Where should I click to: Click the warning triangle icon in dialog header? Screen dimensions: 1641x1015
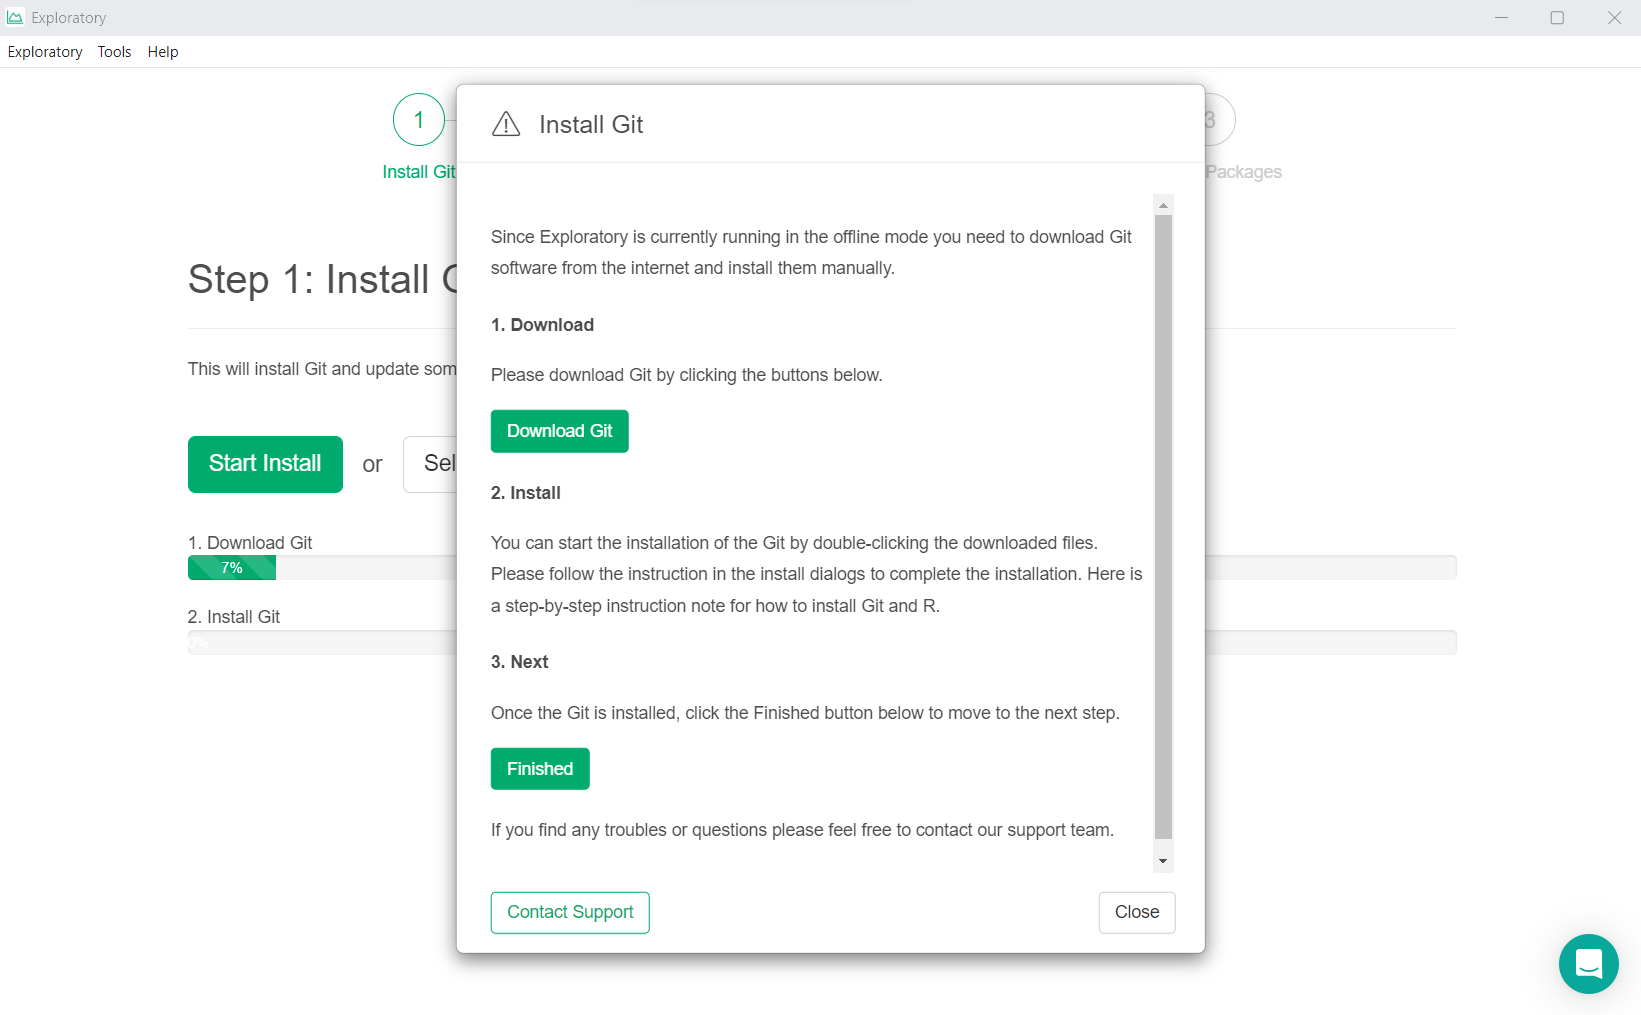coord(506,124)
